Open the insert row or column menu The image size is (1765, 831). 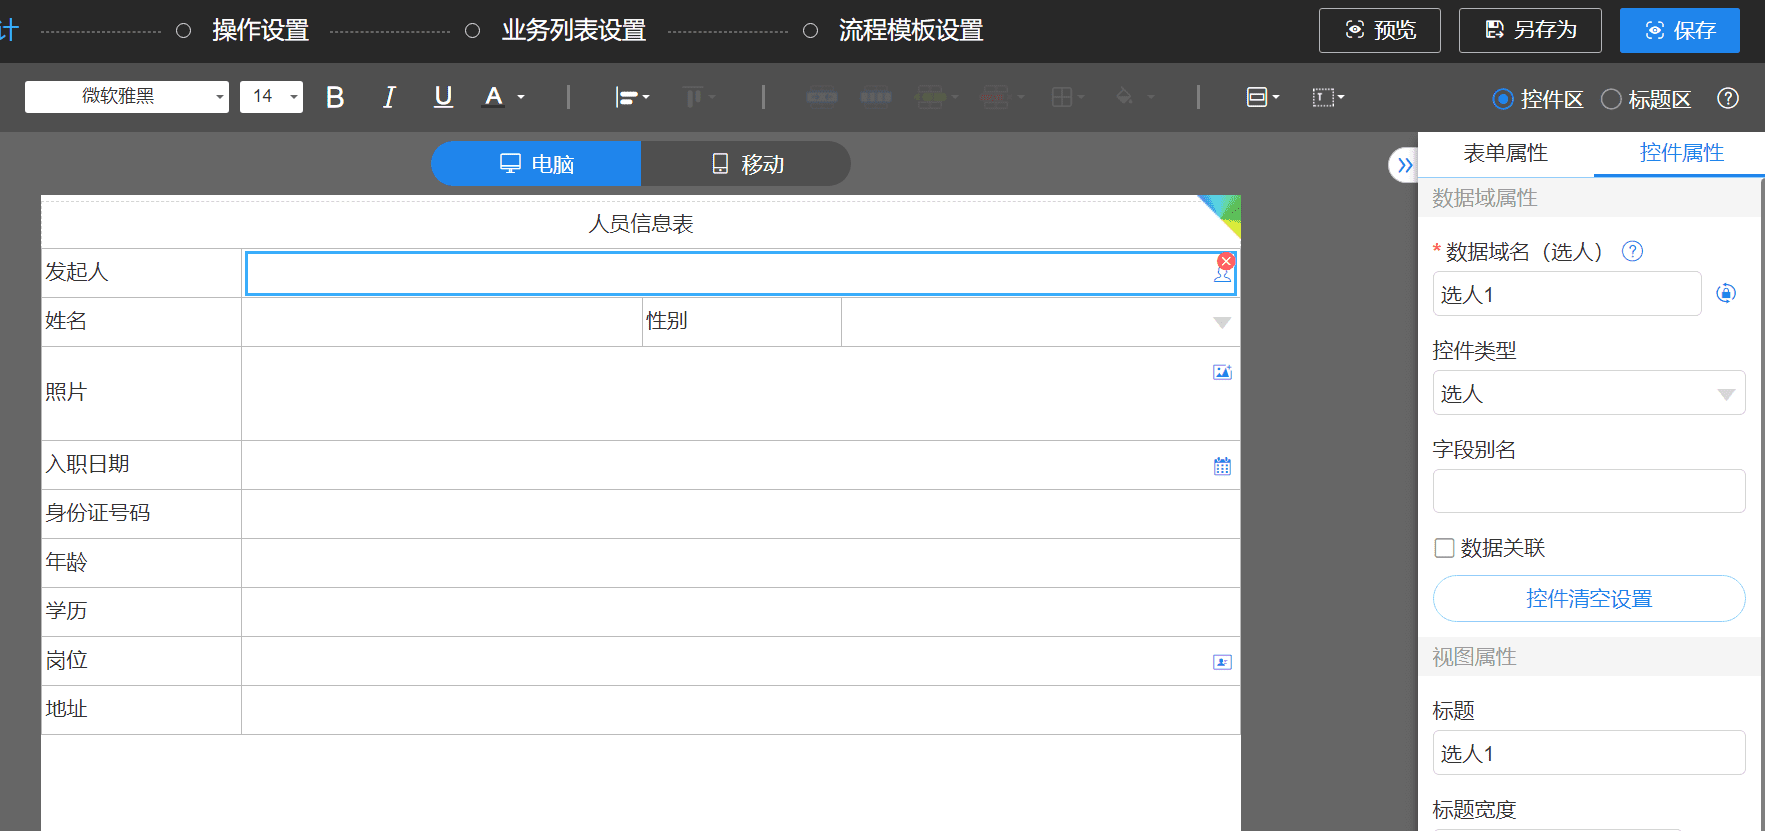937,97
